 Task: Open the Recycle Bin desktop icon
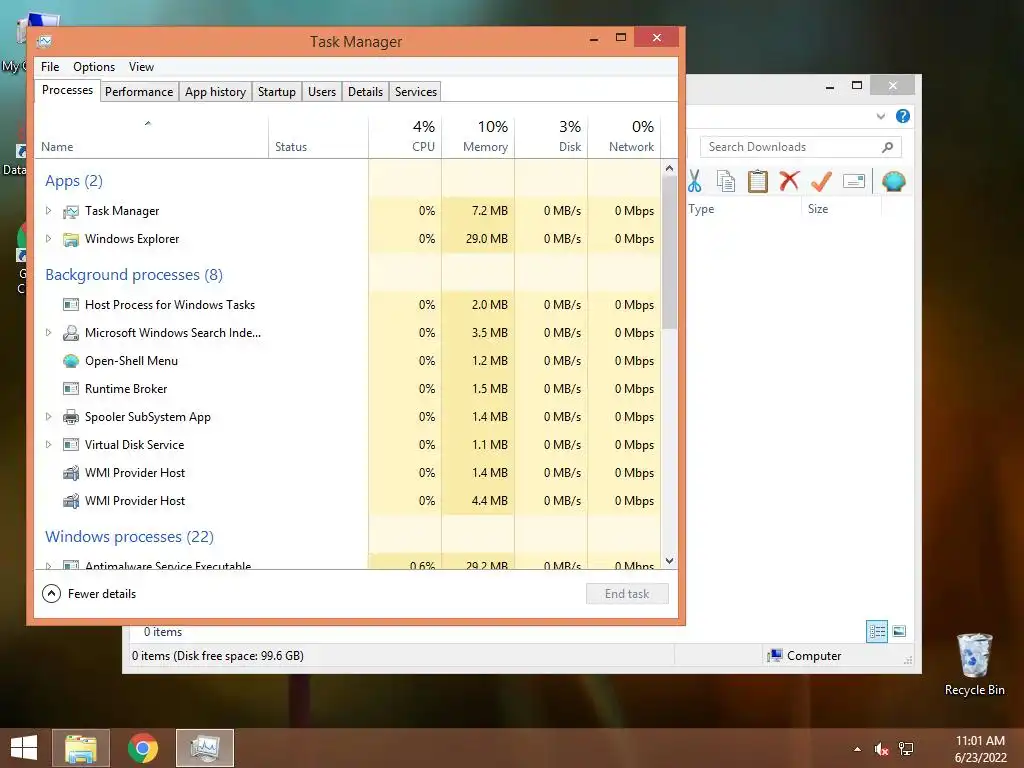click(x=974, y=664)
